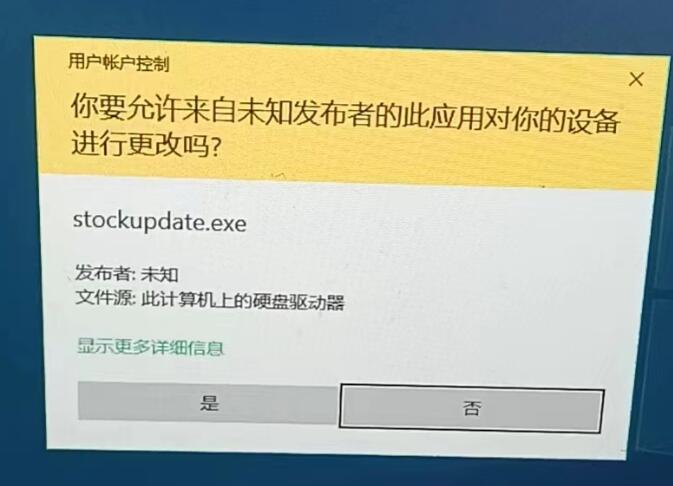Select the stockupdate.exe program name
This screenshot has height=486, width=673.
[x=160, y=222]
